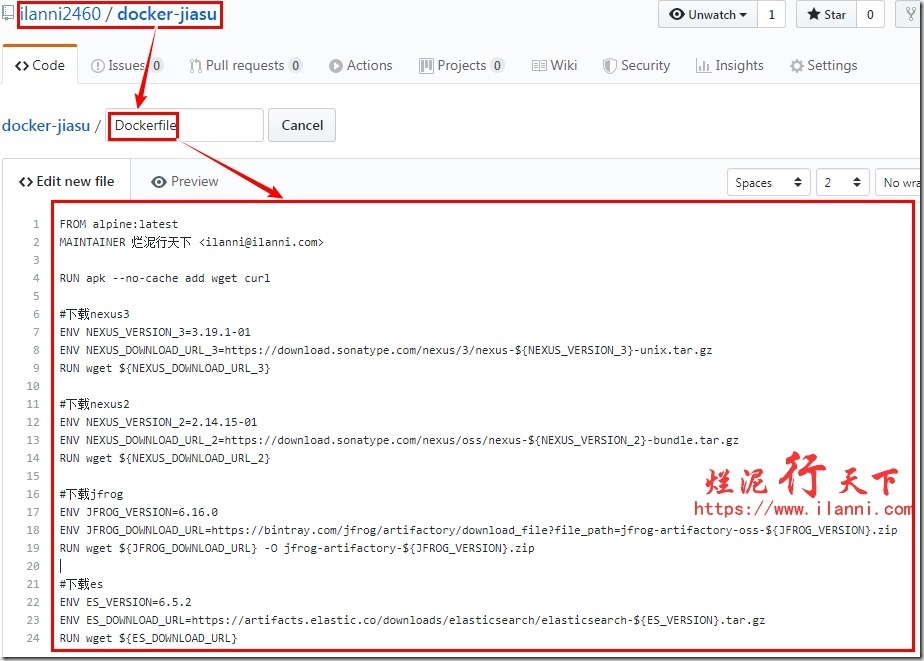Expand the No wrap mode dropdown
Screen dimensions: 924x661
click(899, 182)
